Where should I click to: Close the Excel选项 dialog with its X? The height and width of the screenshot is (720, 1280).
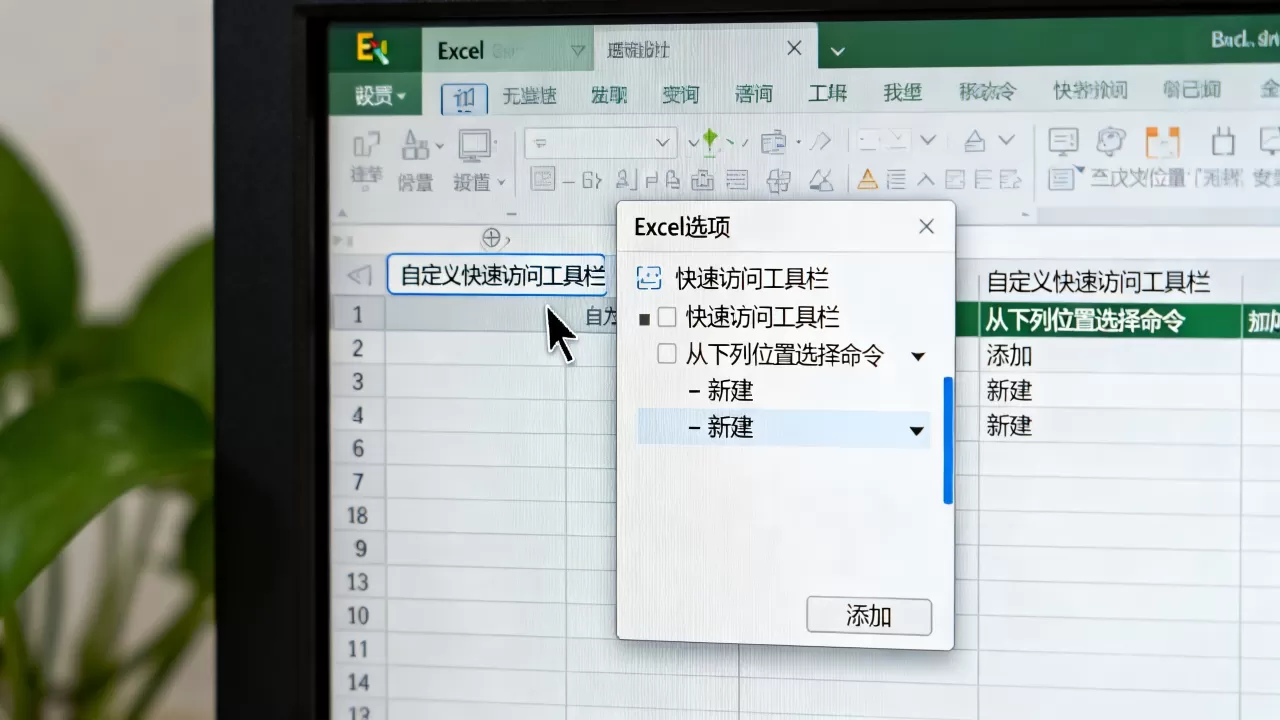(926, 227)
